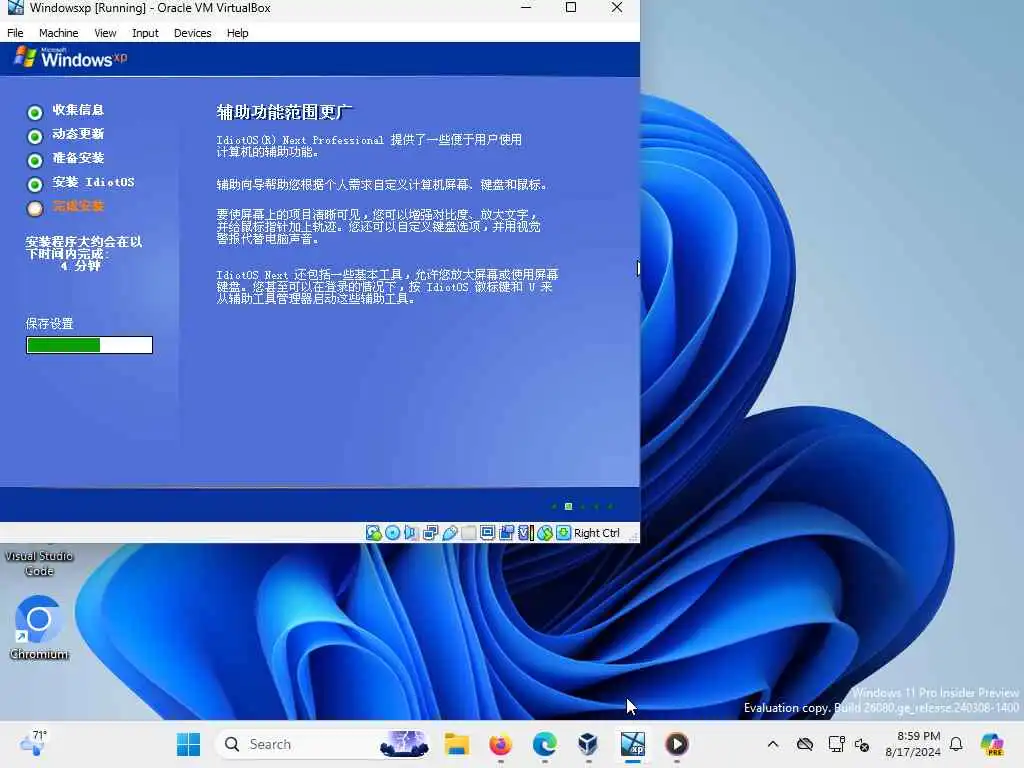Click the OneDrive cloud tray icon
1024x768 pixels.
pos(805,744)
